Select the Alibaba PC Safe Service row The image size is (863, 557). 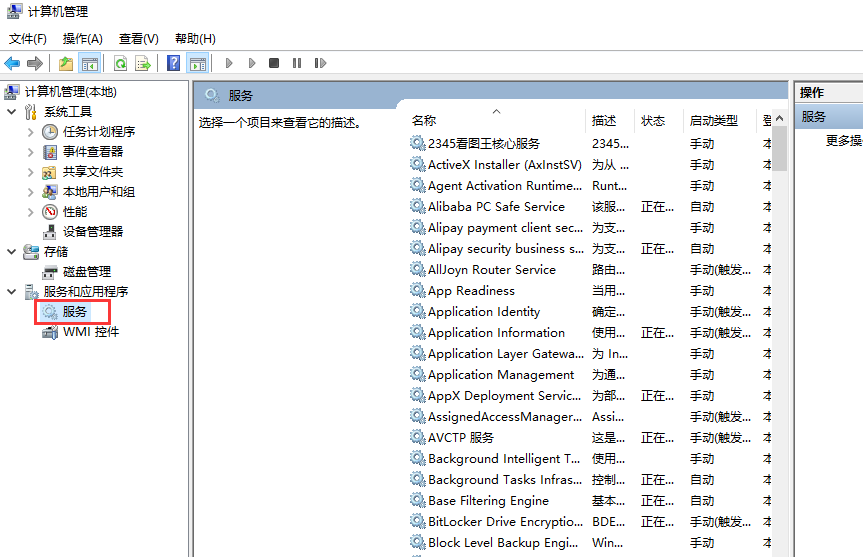[x=496, y=207]
